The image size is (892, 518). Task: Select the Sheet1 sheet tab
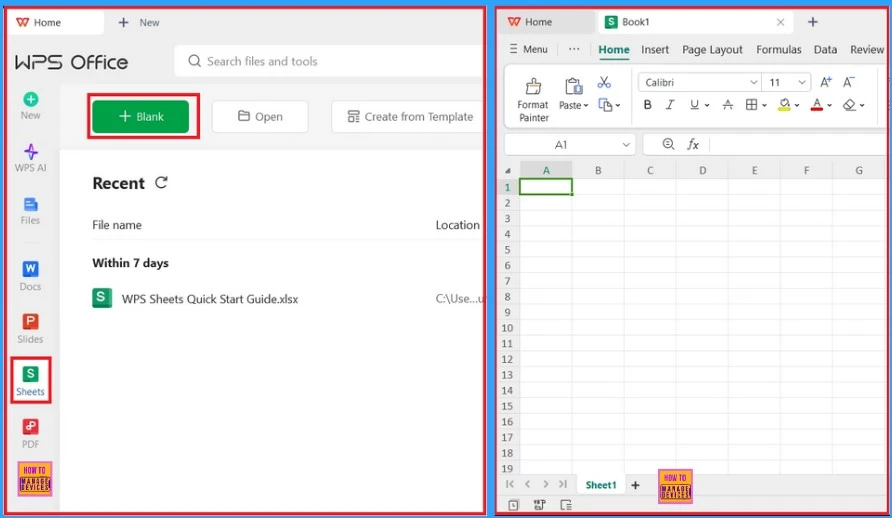pos(601,485)
